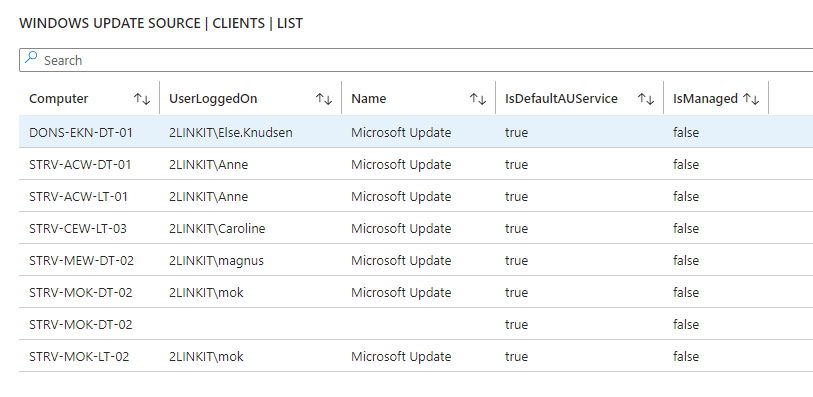Select the STRV-MEW-DT-02 computer cell
813x397 pixels.
81,261
